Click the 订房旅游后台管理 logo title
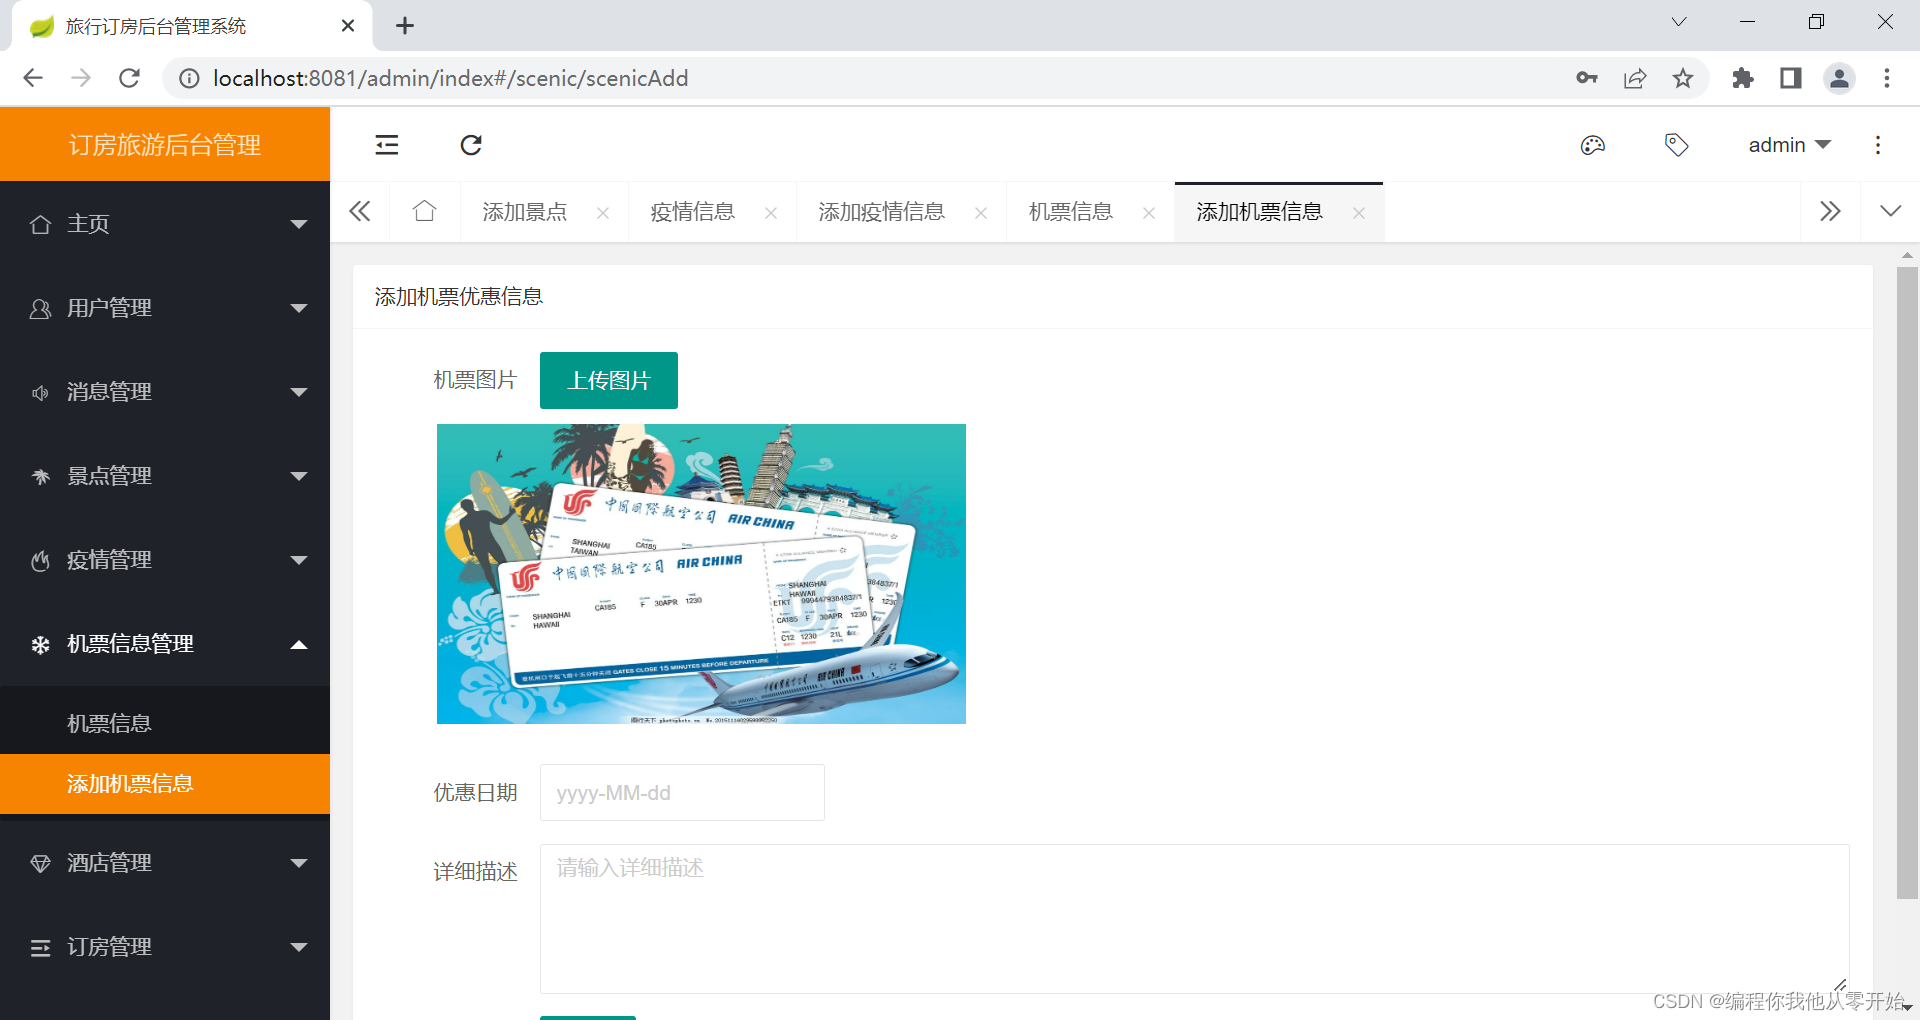Viewport: 1920px width, 1020px height. [x=165, y=145]
